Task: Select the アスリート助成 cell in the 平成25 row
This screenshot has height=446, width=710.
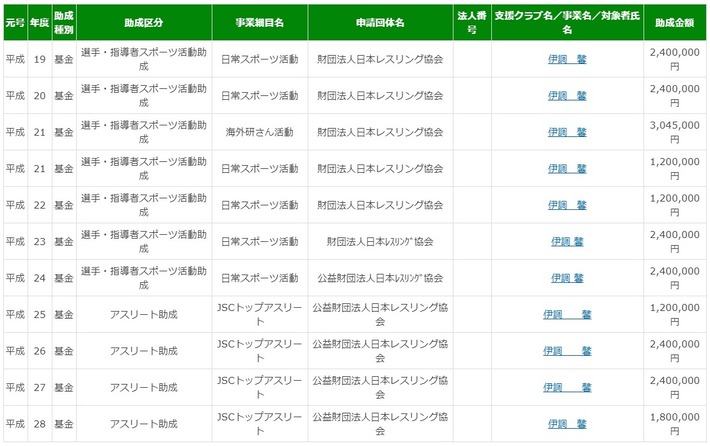Action: point(144,315)
